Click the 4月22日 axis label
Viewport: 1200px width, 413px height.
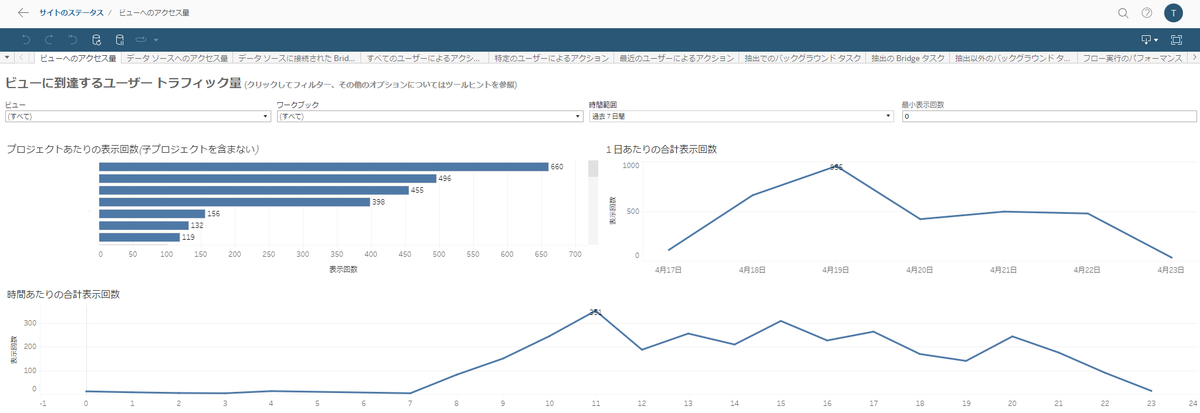point(1088,269)
